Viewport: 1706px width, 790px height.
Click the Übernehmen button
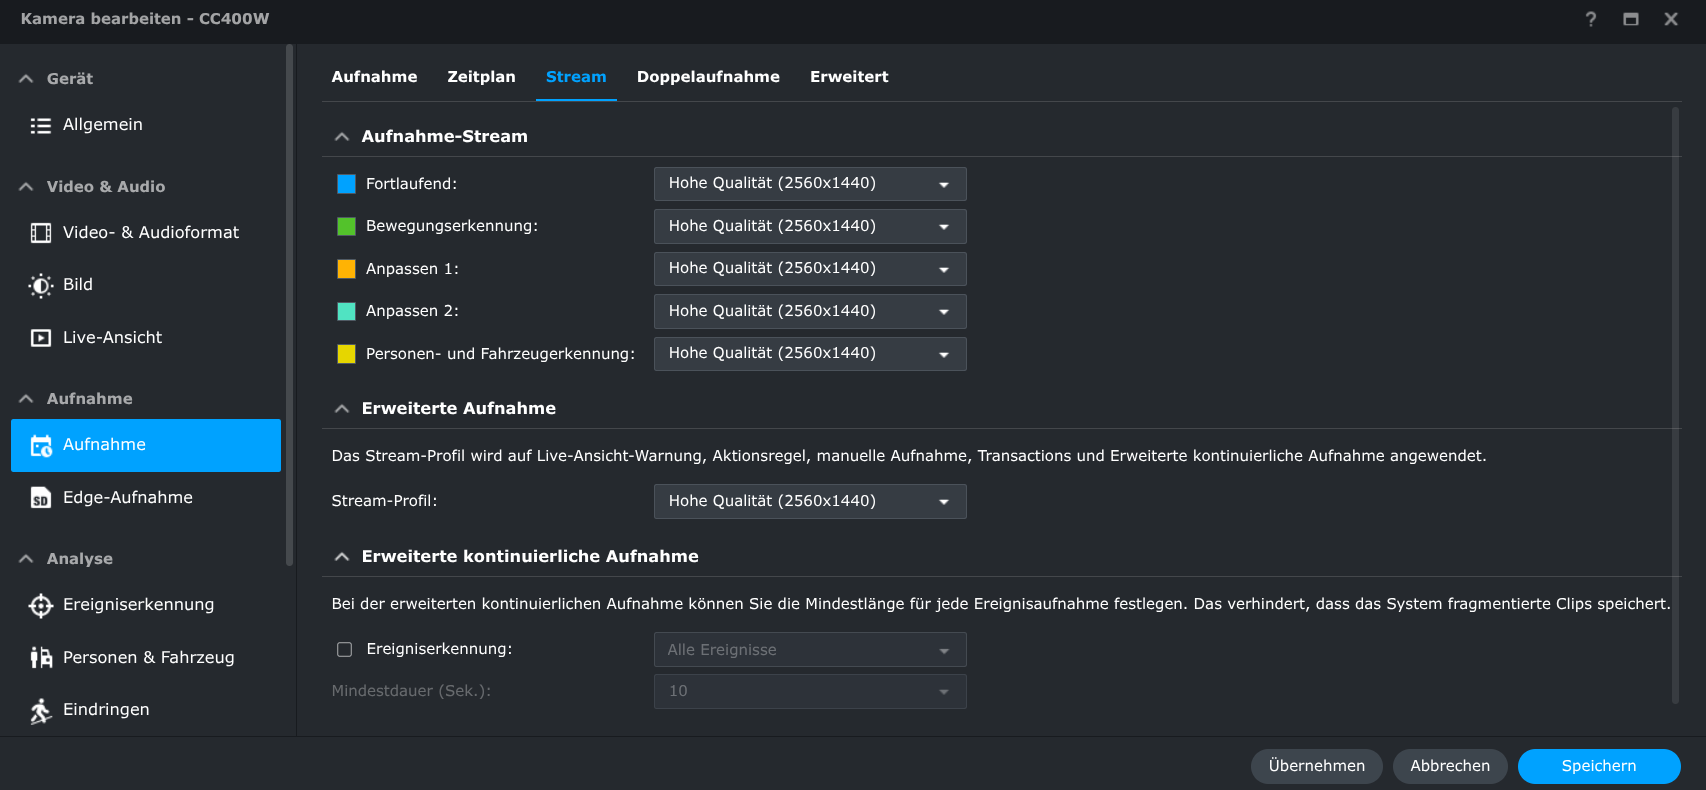point(1316,766)
